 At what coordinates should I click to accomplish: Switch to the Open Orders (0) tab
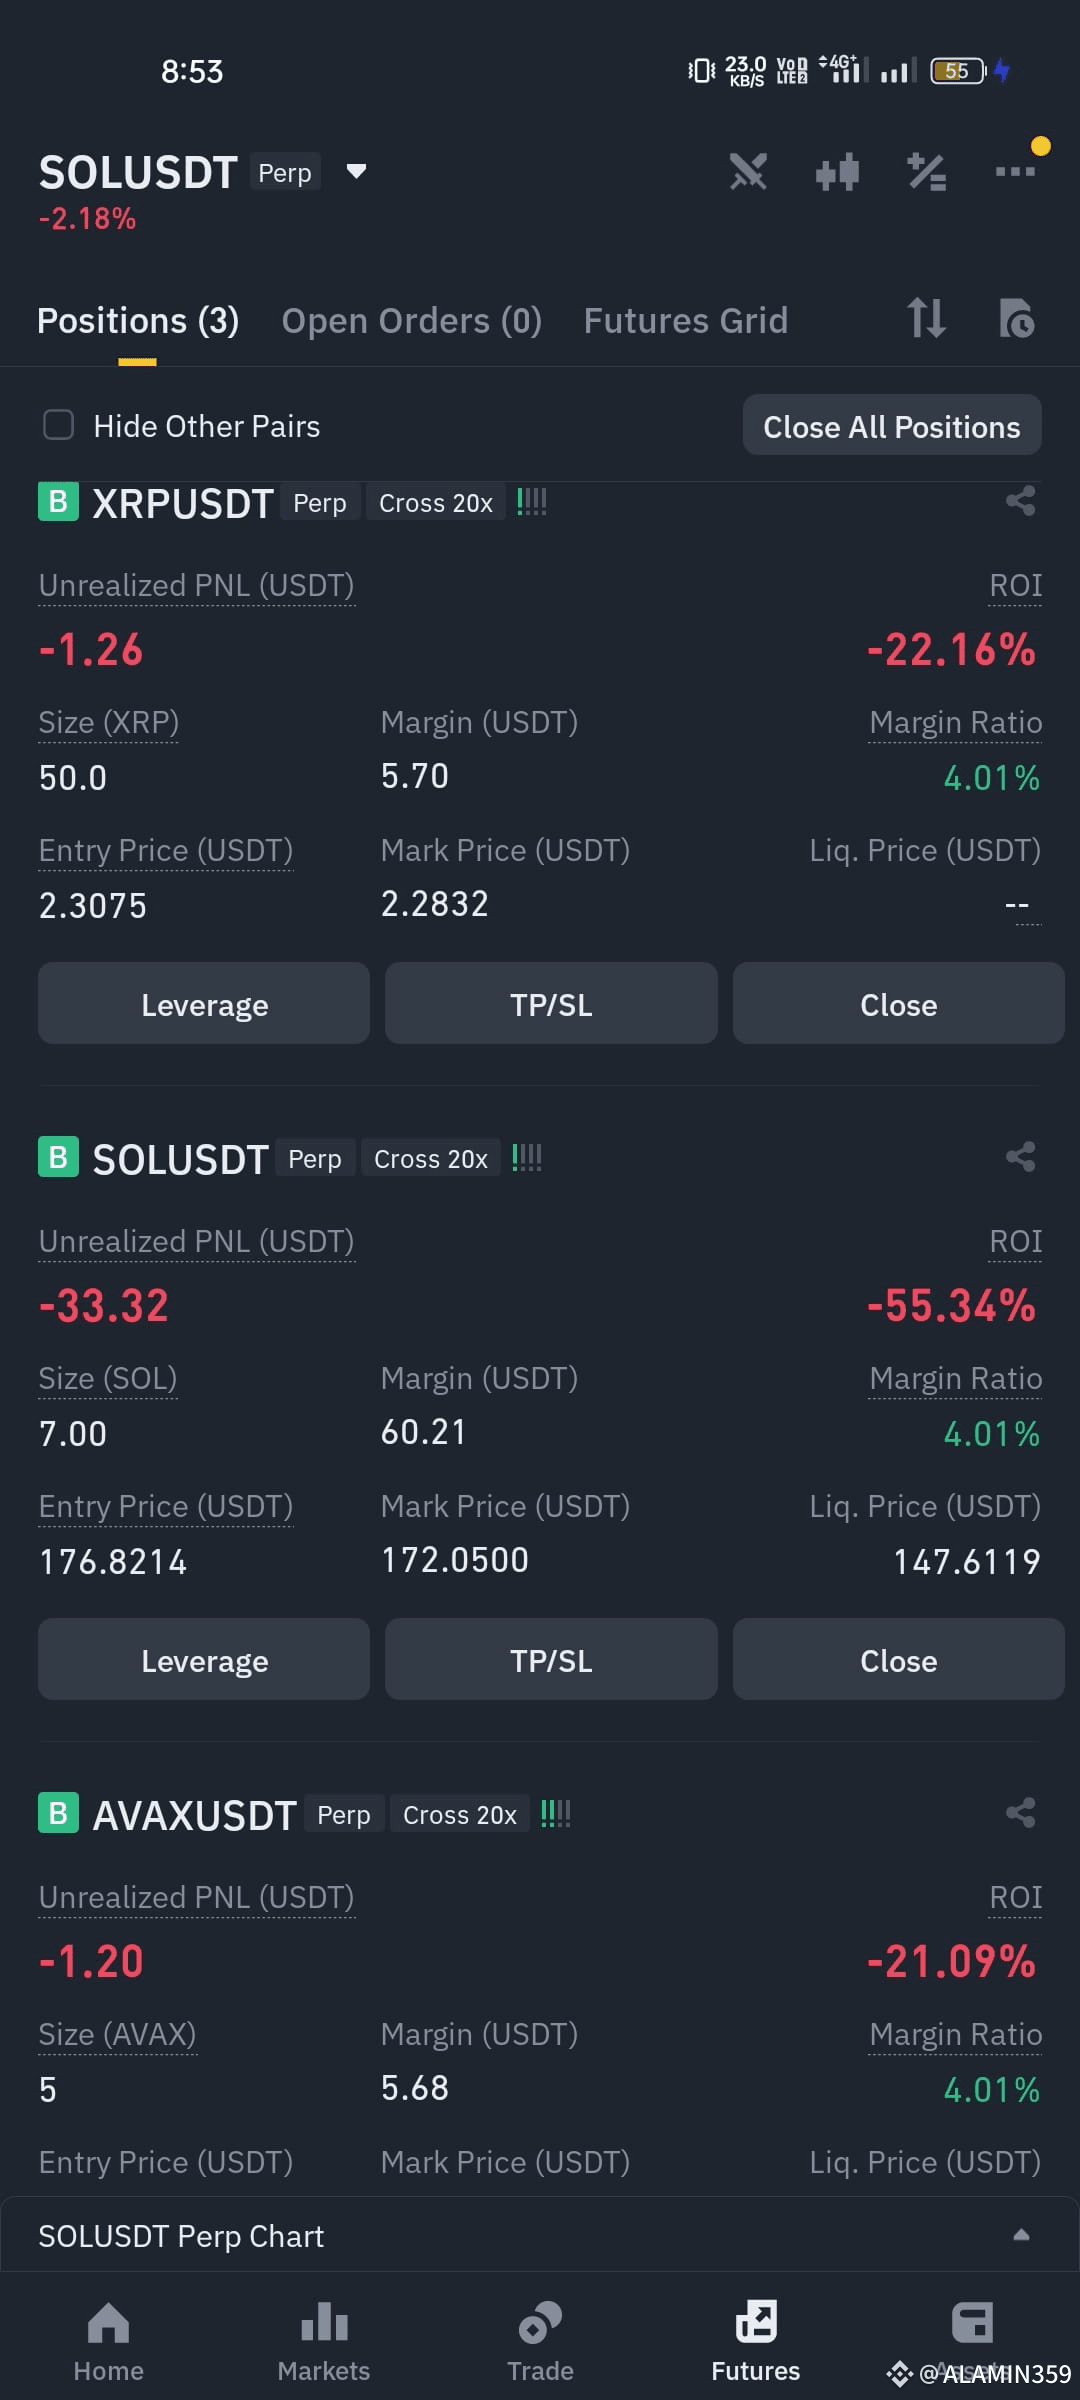[x=412, y=321]
